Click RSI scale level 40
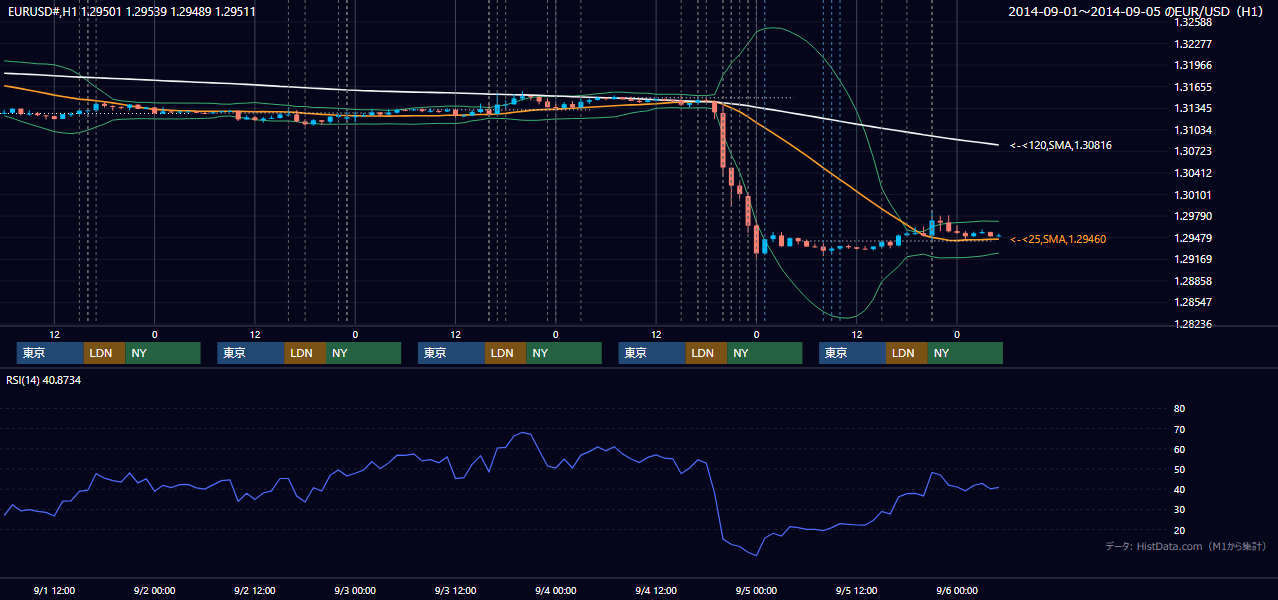The image size is (1278, 600). pyautogui.click(x=1179, y=490)
